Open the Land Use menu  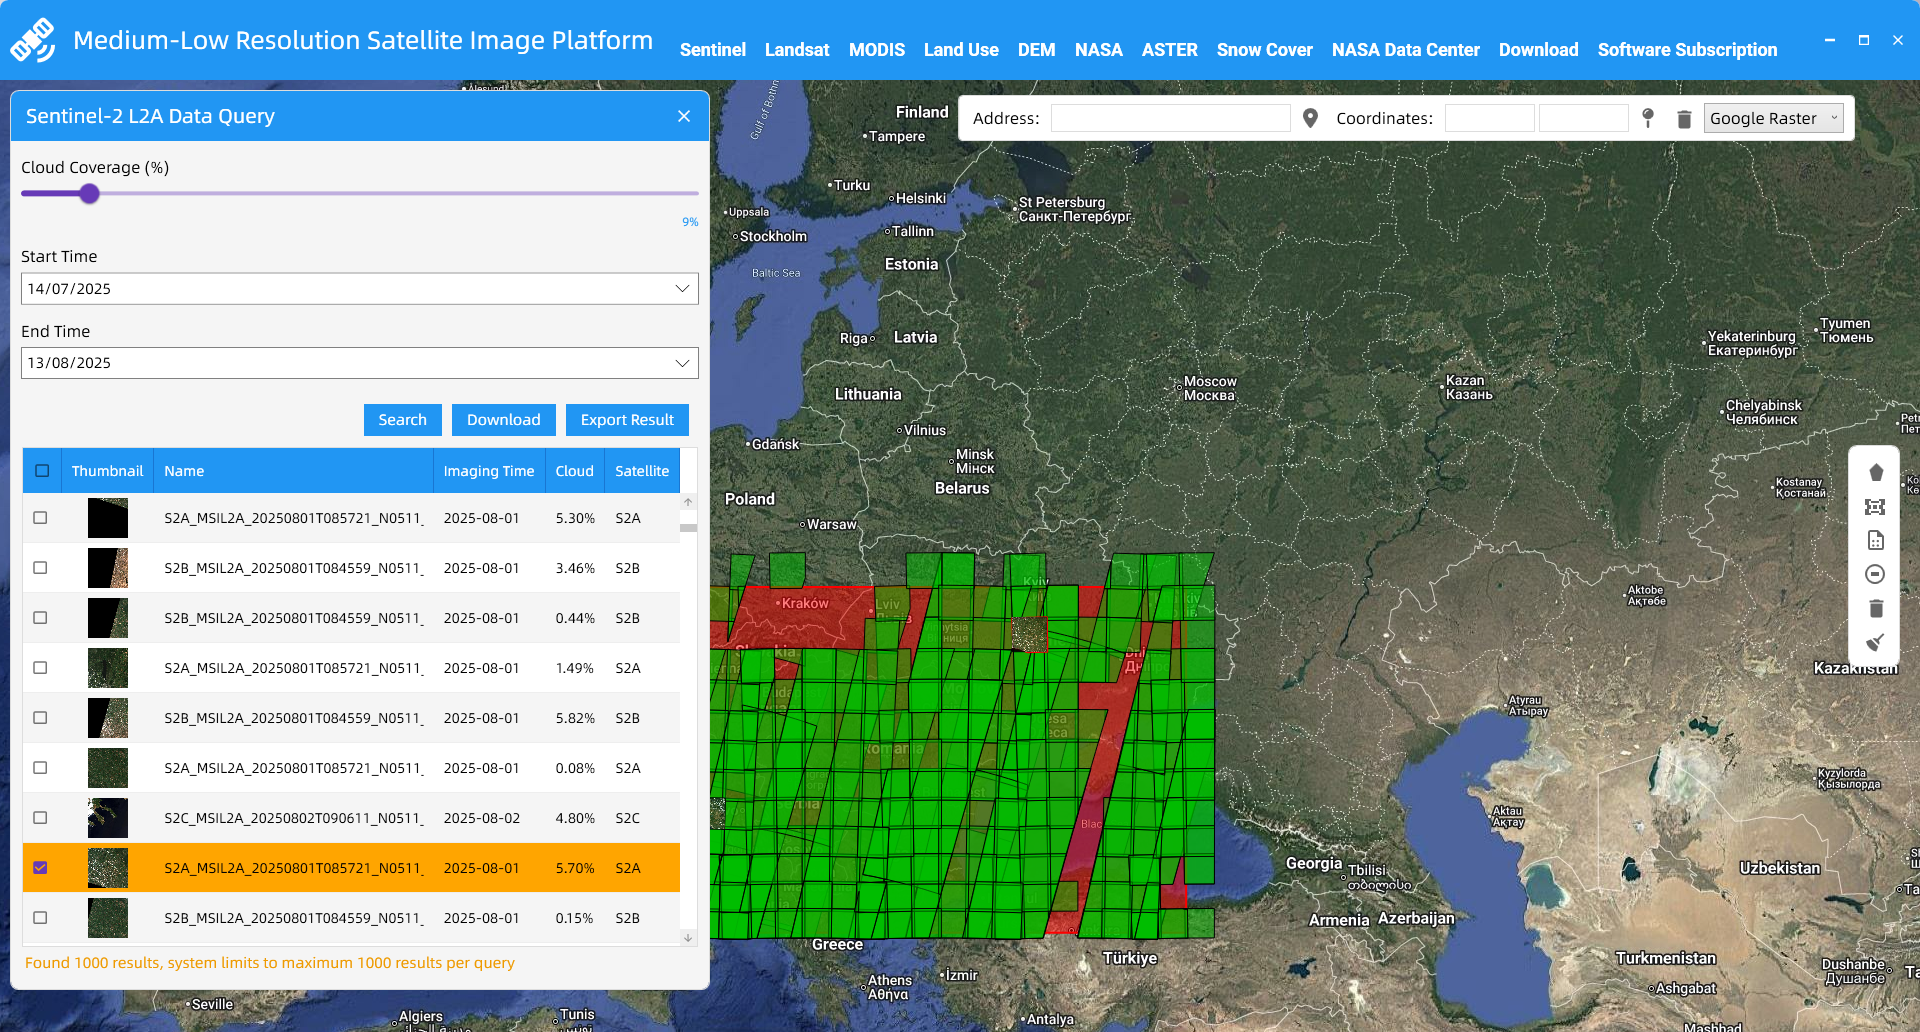961,50
